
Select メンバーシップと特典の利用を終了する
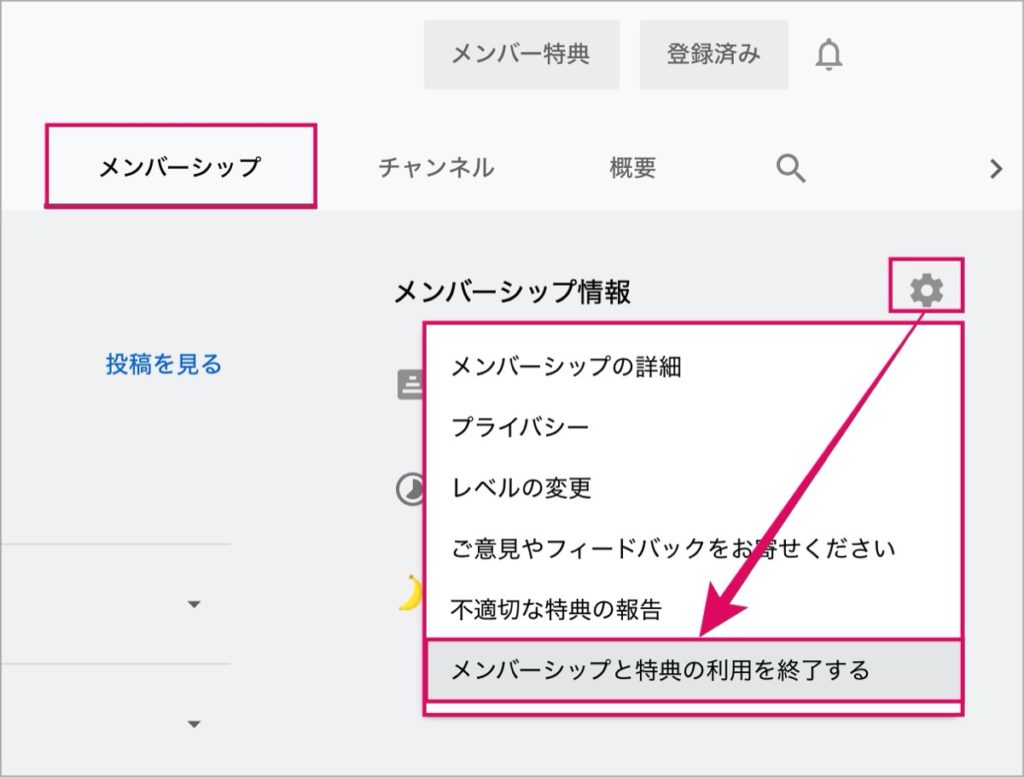coord(694,671)
